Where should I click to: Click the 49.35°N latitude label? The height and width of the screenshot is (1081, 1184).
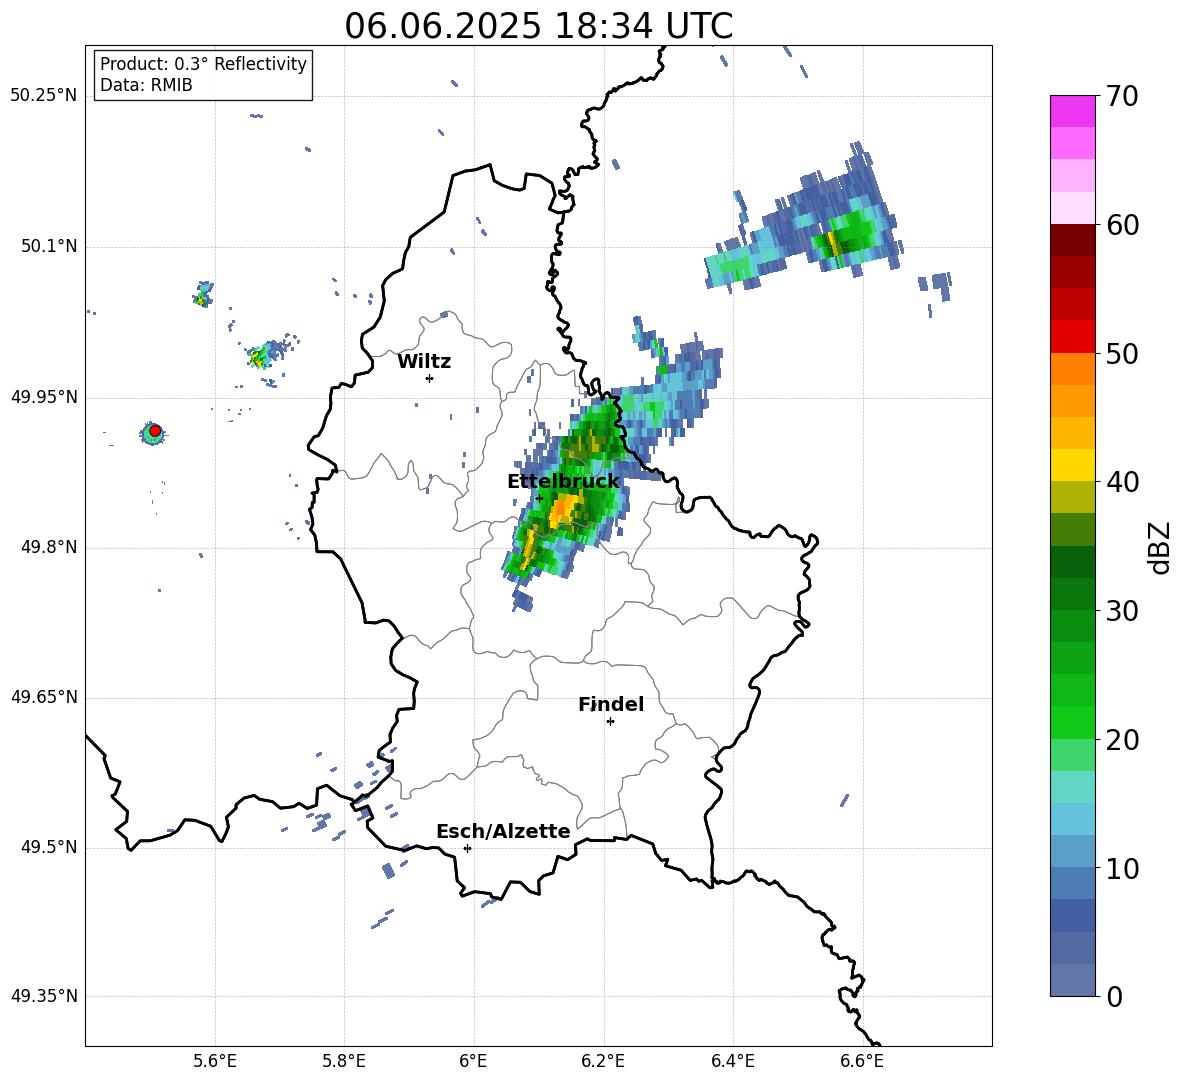coord(44,996)
